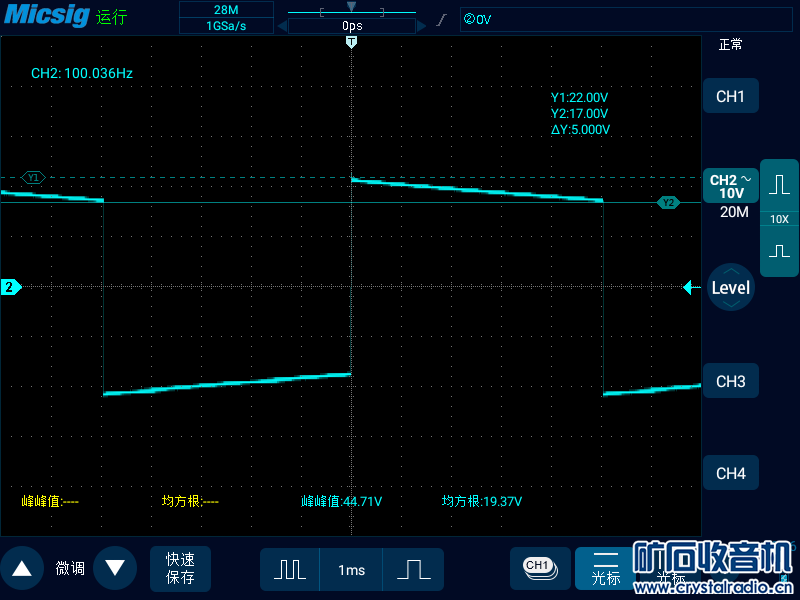Image resolution: width=800 pixels, height=600 pixels.
Task: Move waveform right with arrow
Action: point(421,26)
